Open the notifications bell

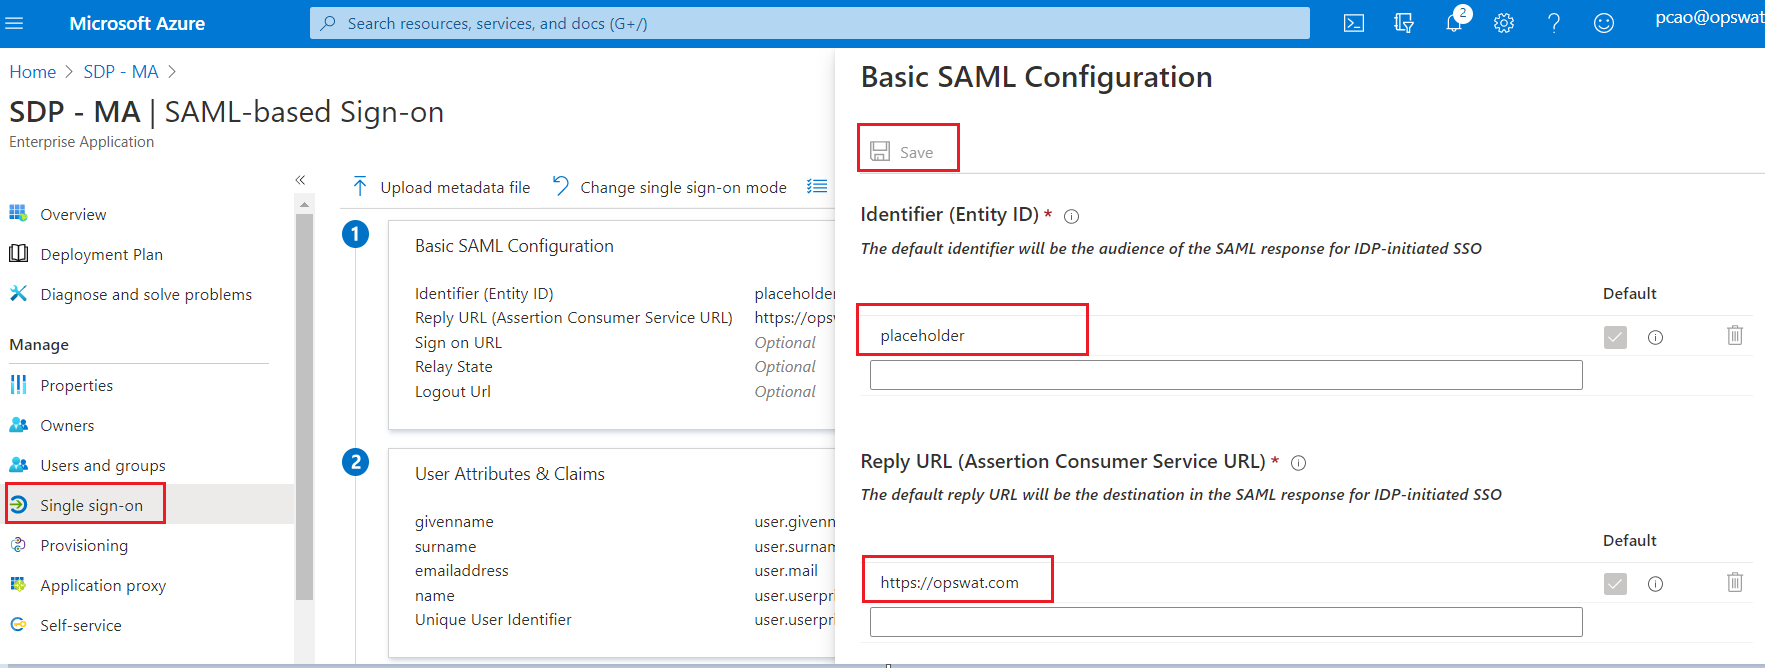(1454, 23)
